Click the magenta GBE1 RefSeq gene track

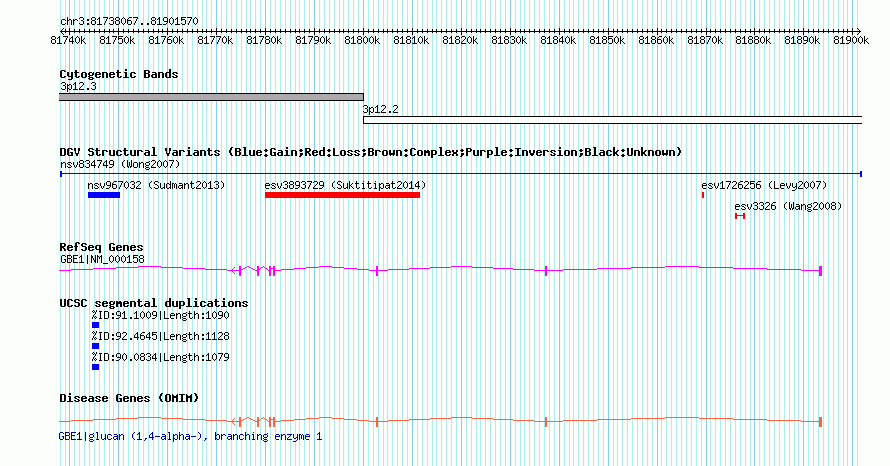[x=440, y=270]
